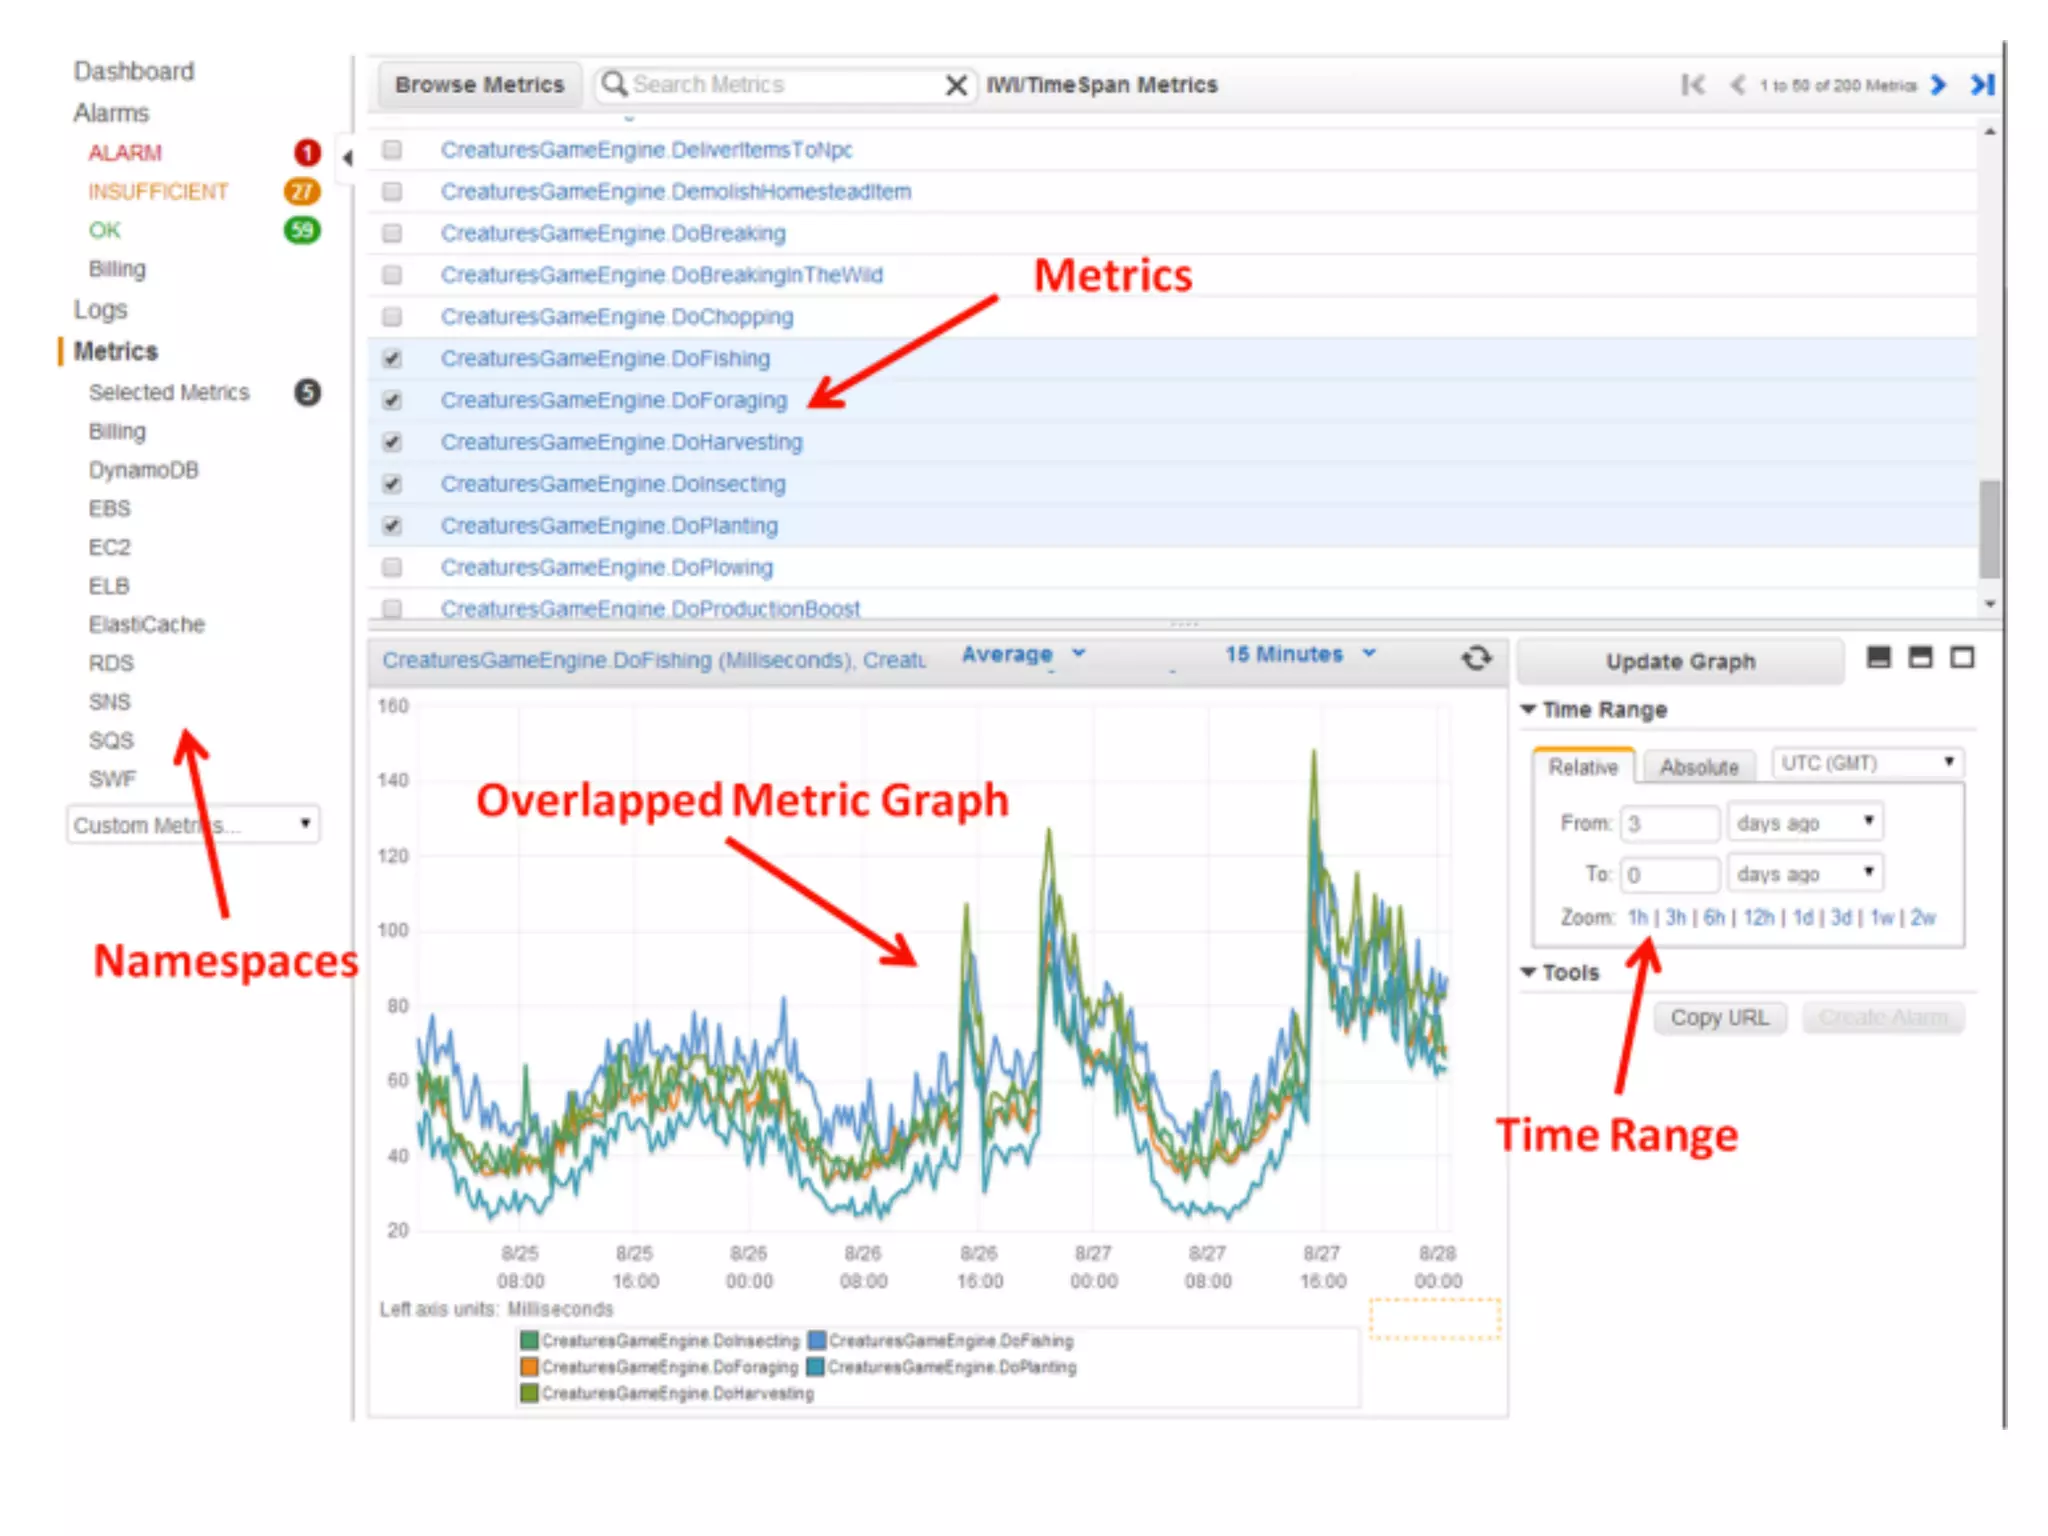Click the refresh graph icon

[1476, 658]
